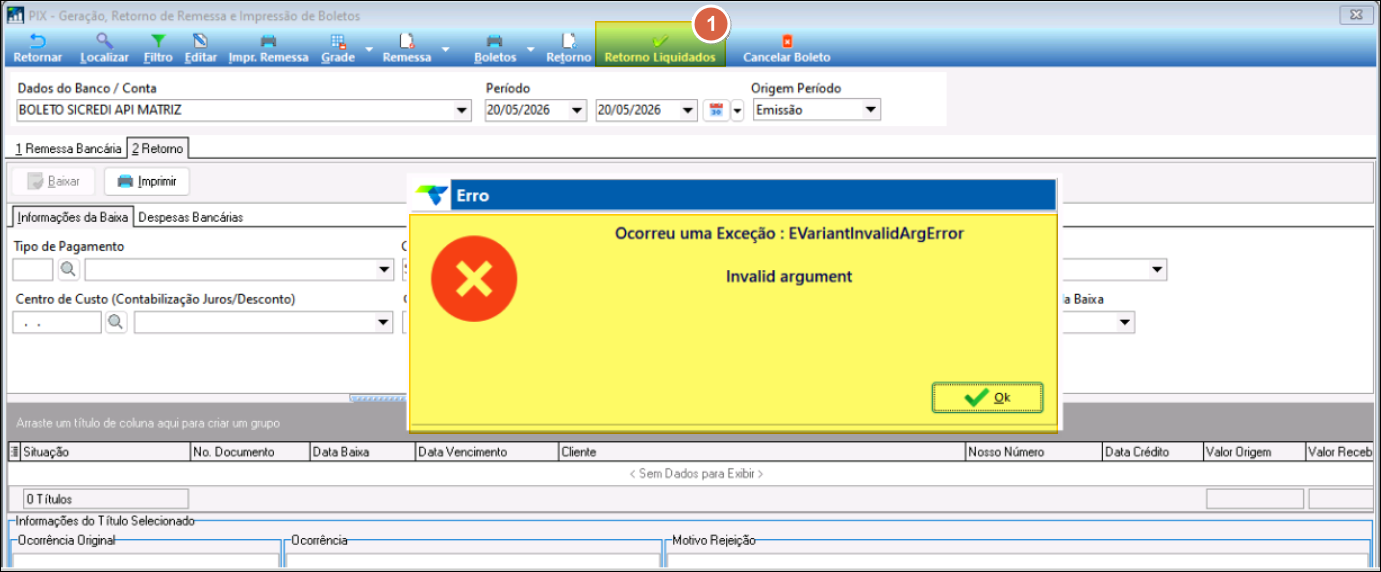
Task: Sort by Data Baixa column header
Action: click(x=363, y=452)
